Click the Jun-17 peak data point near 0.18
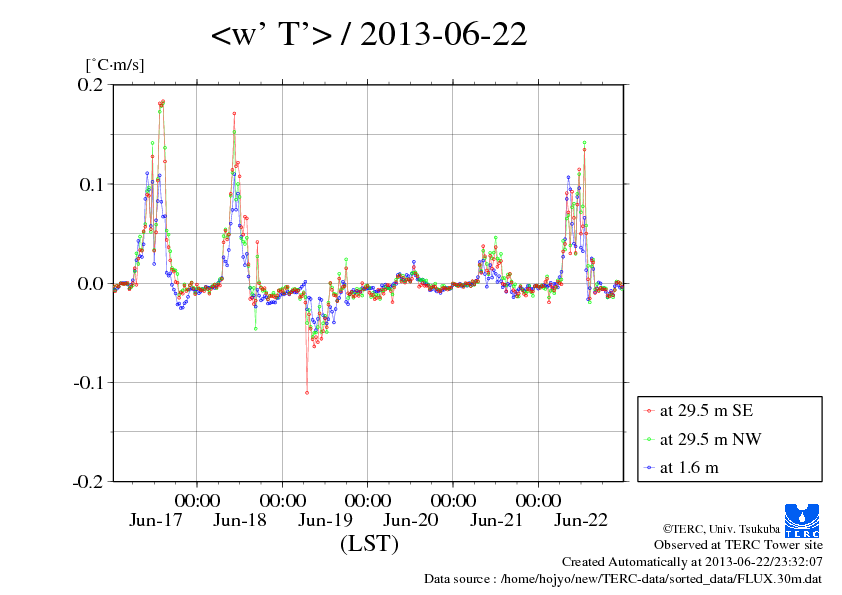842x595 pixels. pyautogui.click(x=163, y=101)
